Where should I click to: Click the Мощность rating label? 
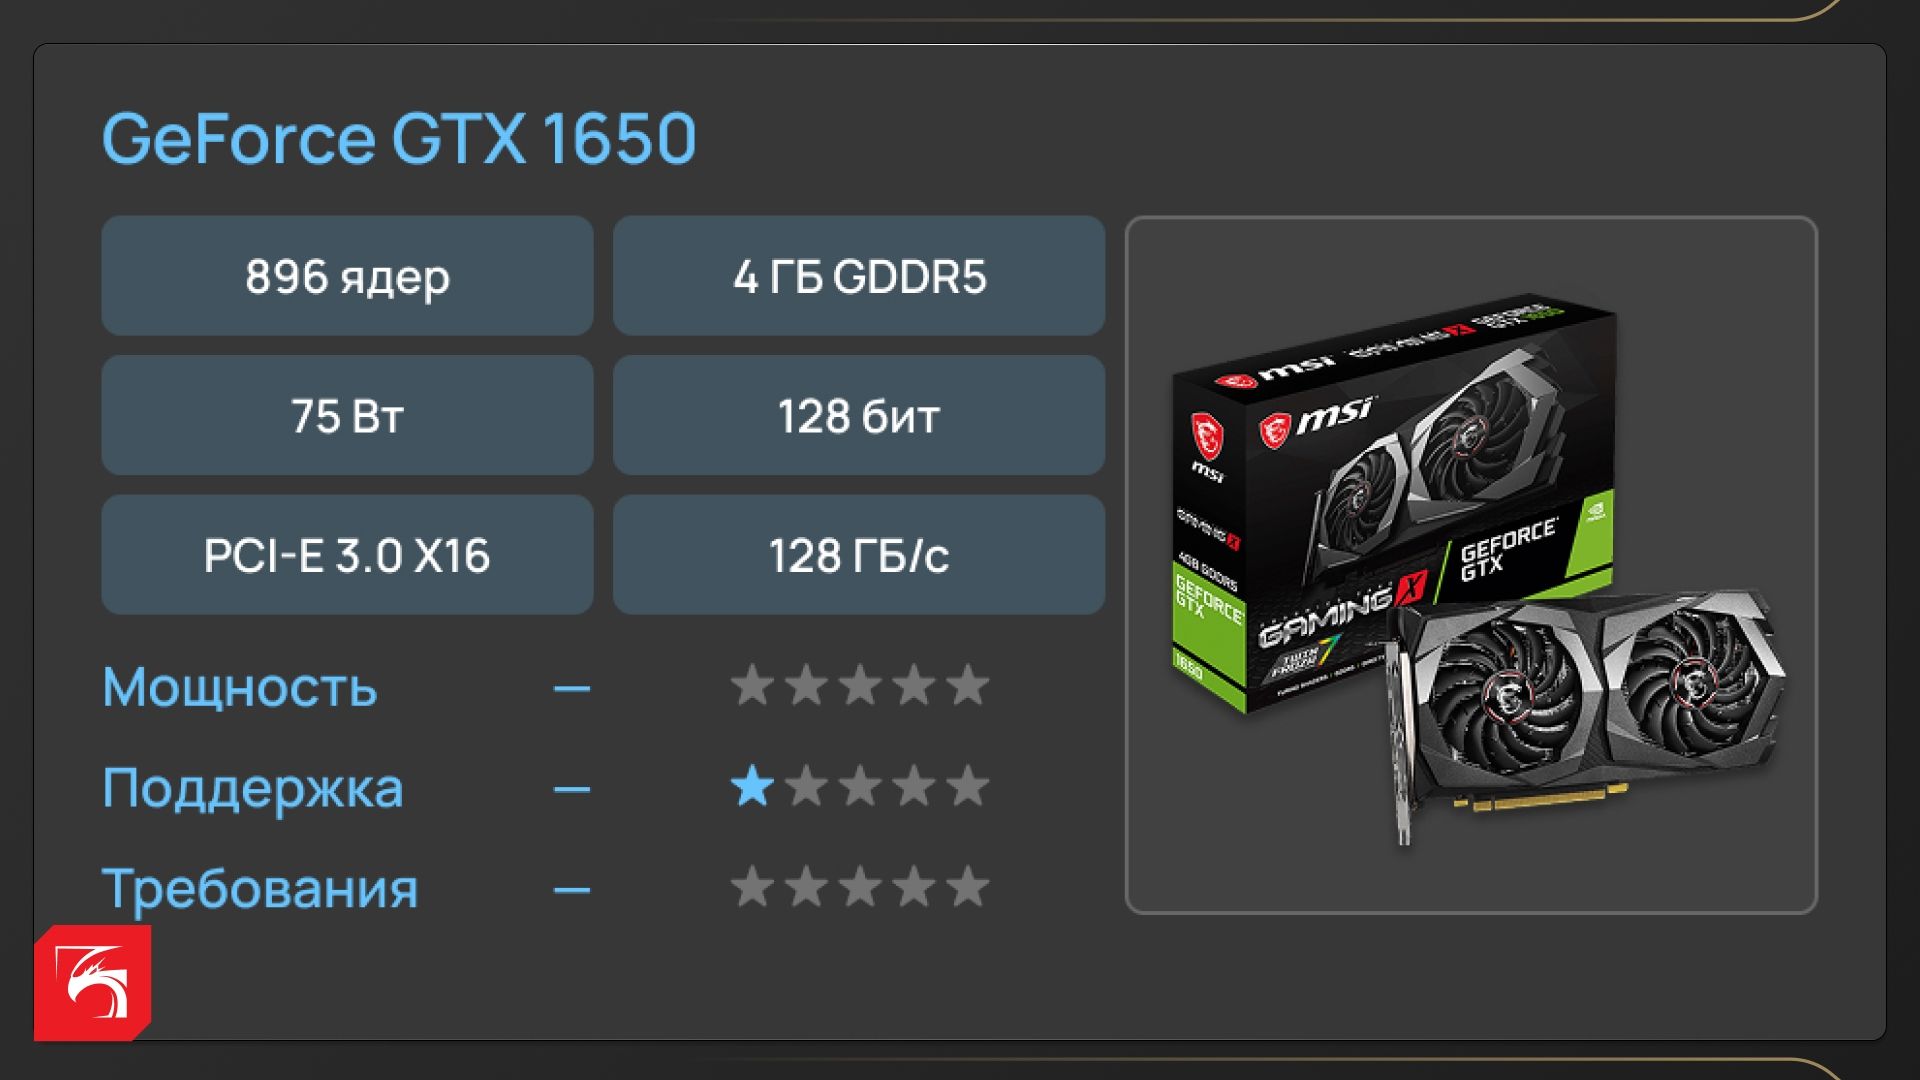[240, 688]
